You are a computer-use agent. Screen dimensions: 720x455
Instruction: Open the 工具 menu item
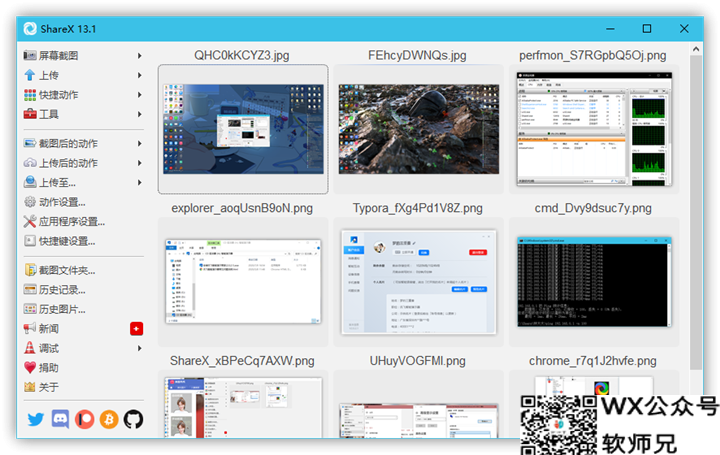click(83, 114)
